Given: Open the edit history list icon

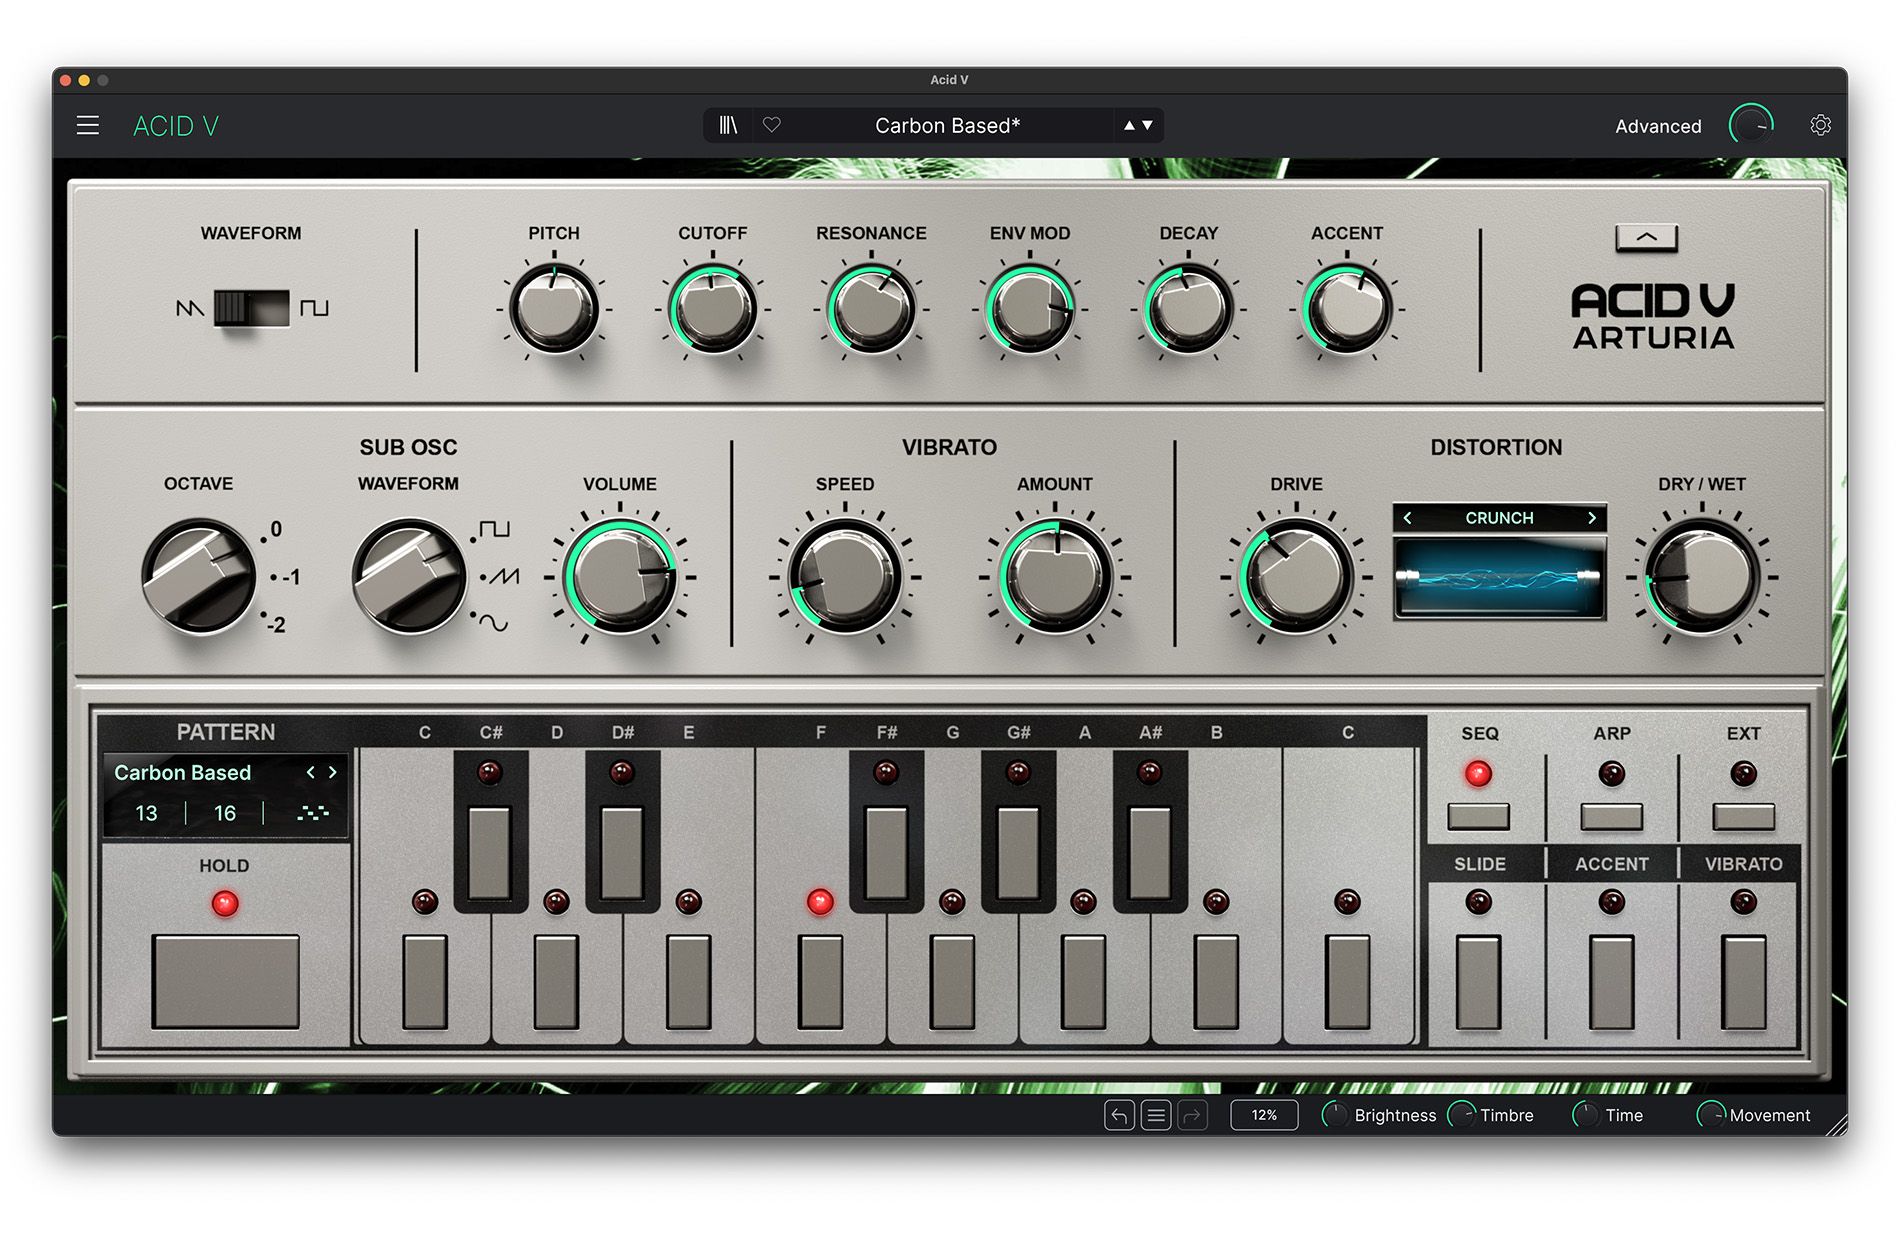Looking at the screenshot, I should pyautogui.click(x=1156, y=1115).
